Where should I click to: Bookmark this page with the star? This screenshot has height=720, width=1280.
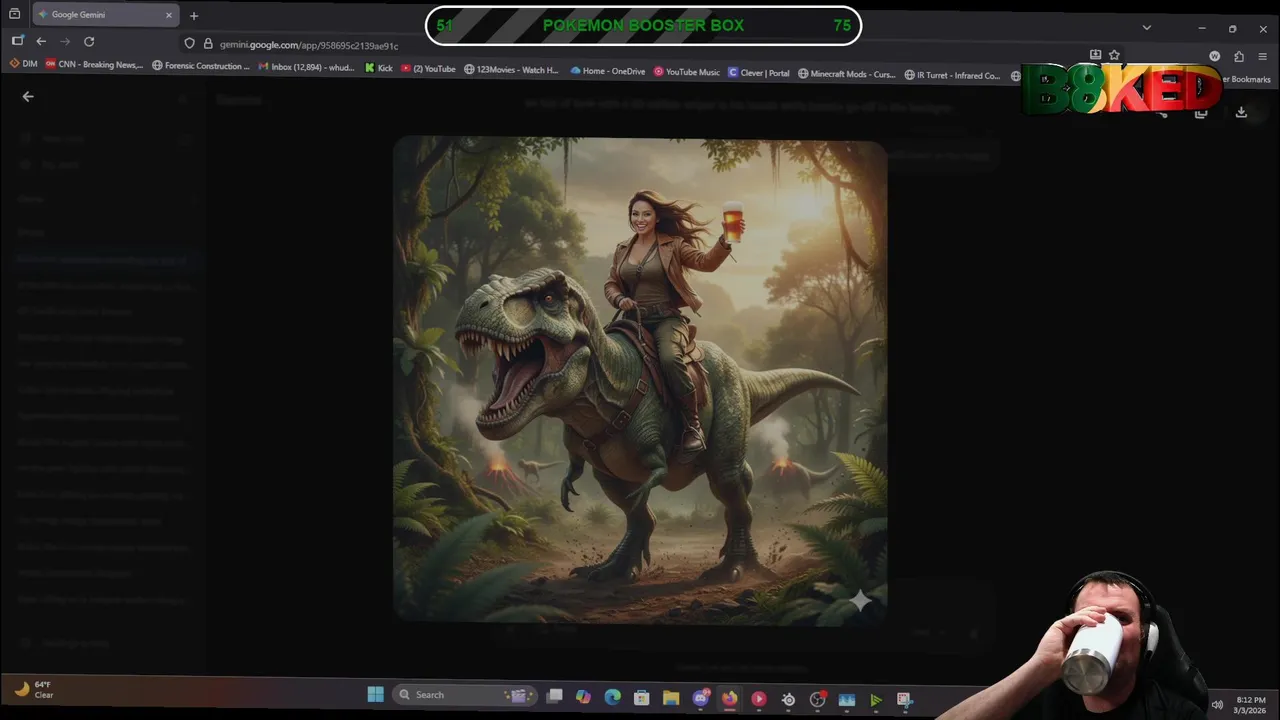point(1114,55)
